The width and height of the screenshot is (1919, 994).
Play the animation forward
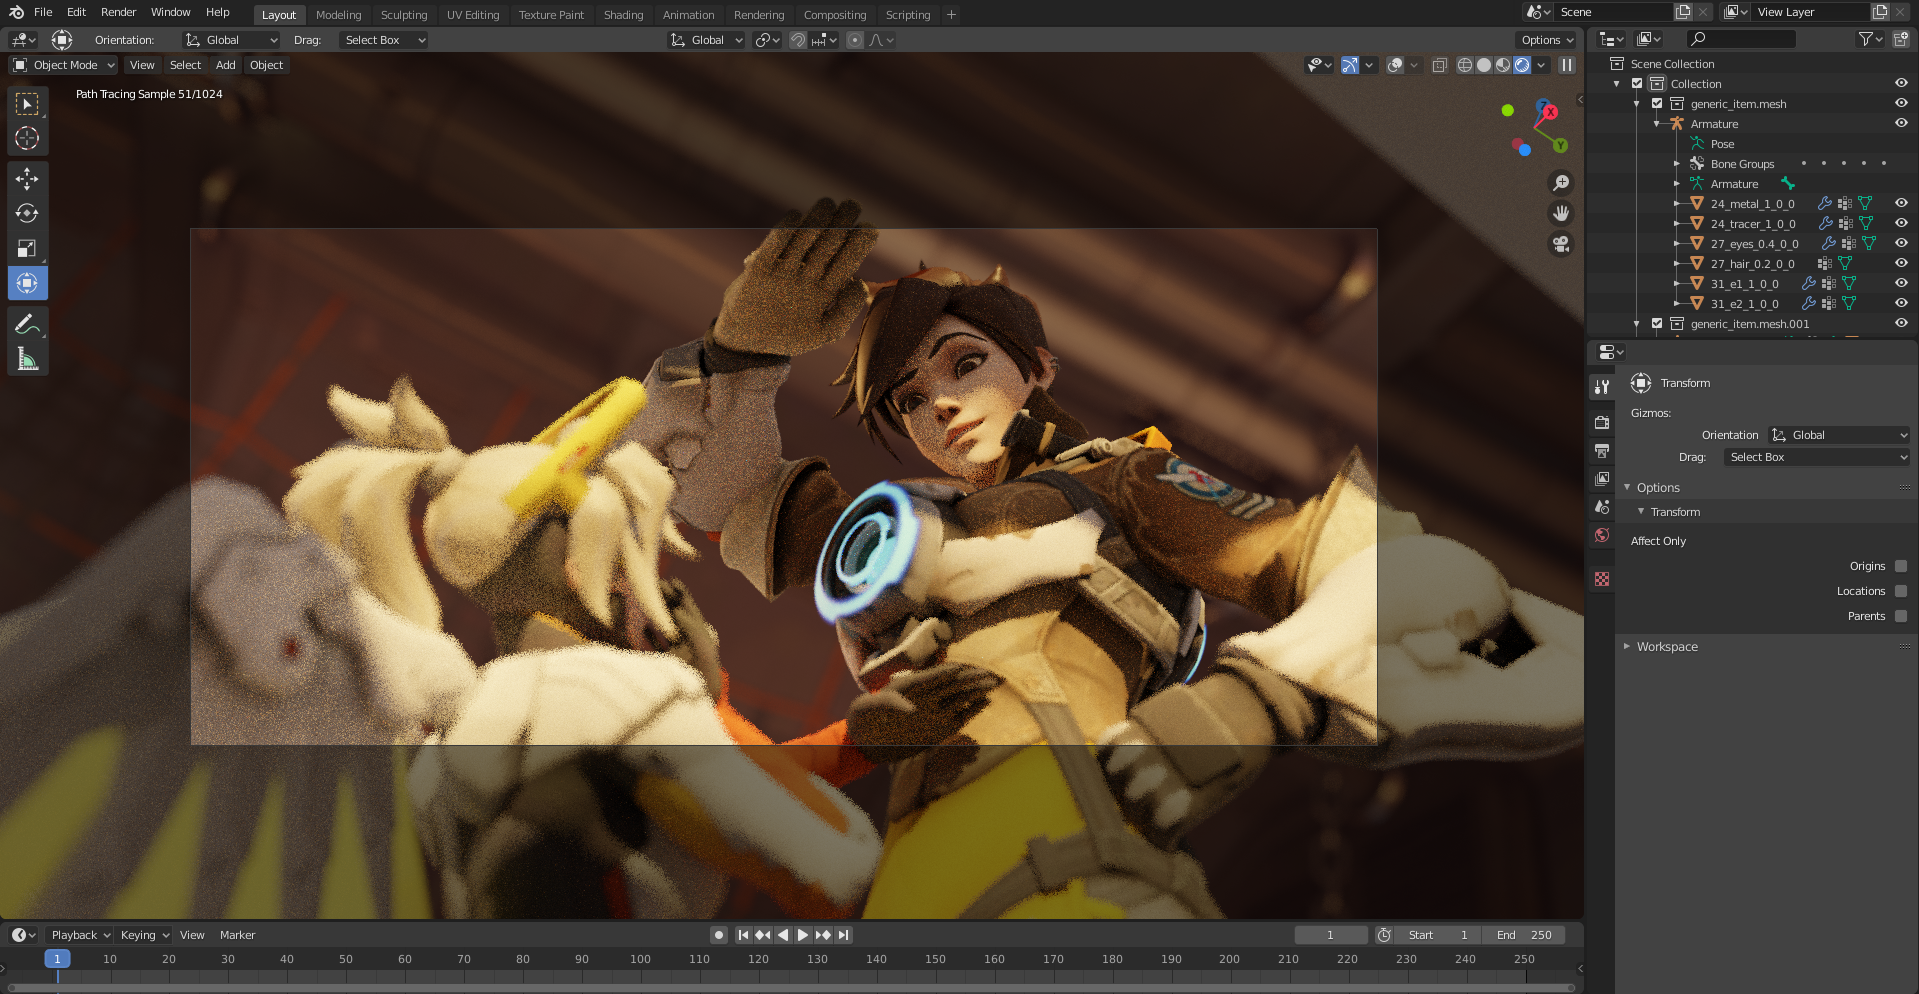pos(803,935)
